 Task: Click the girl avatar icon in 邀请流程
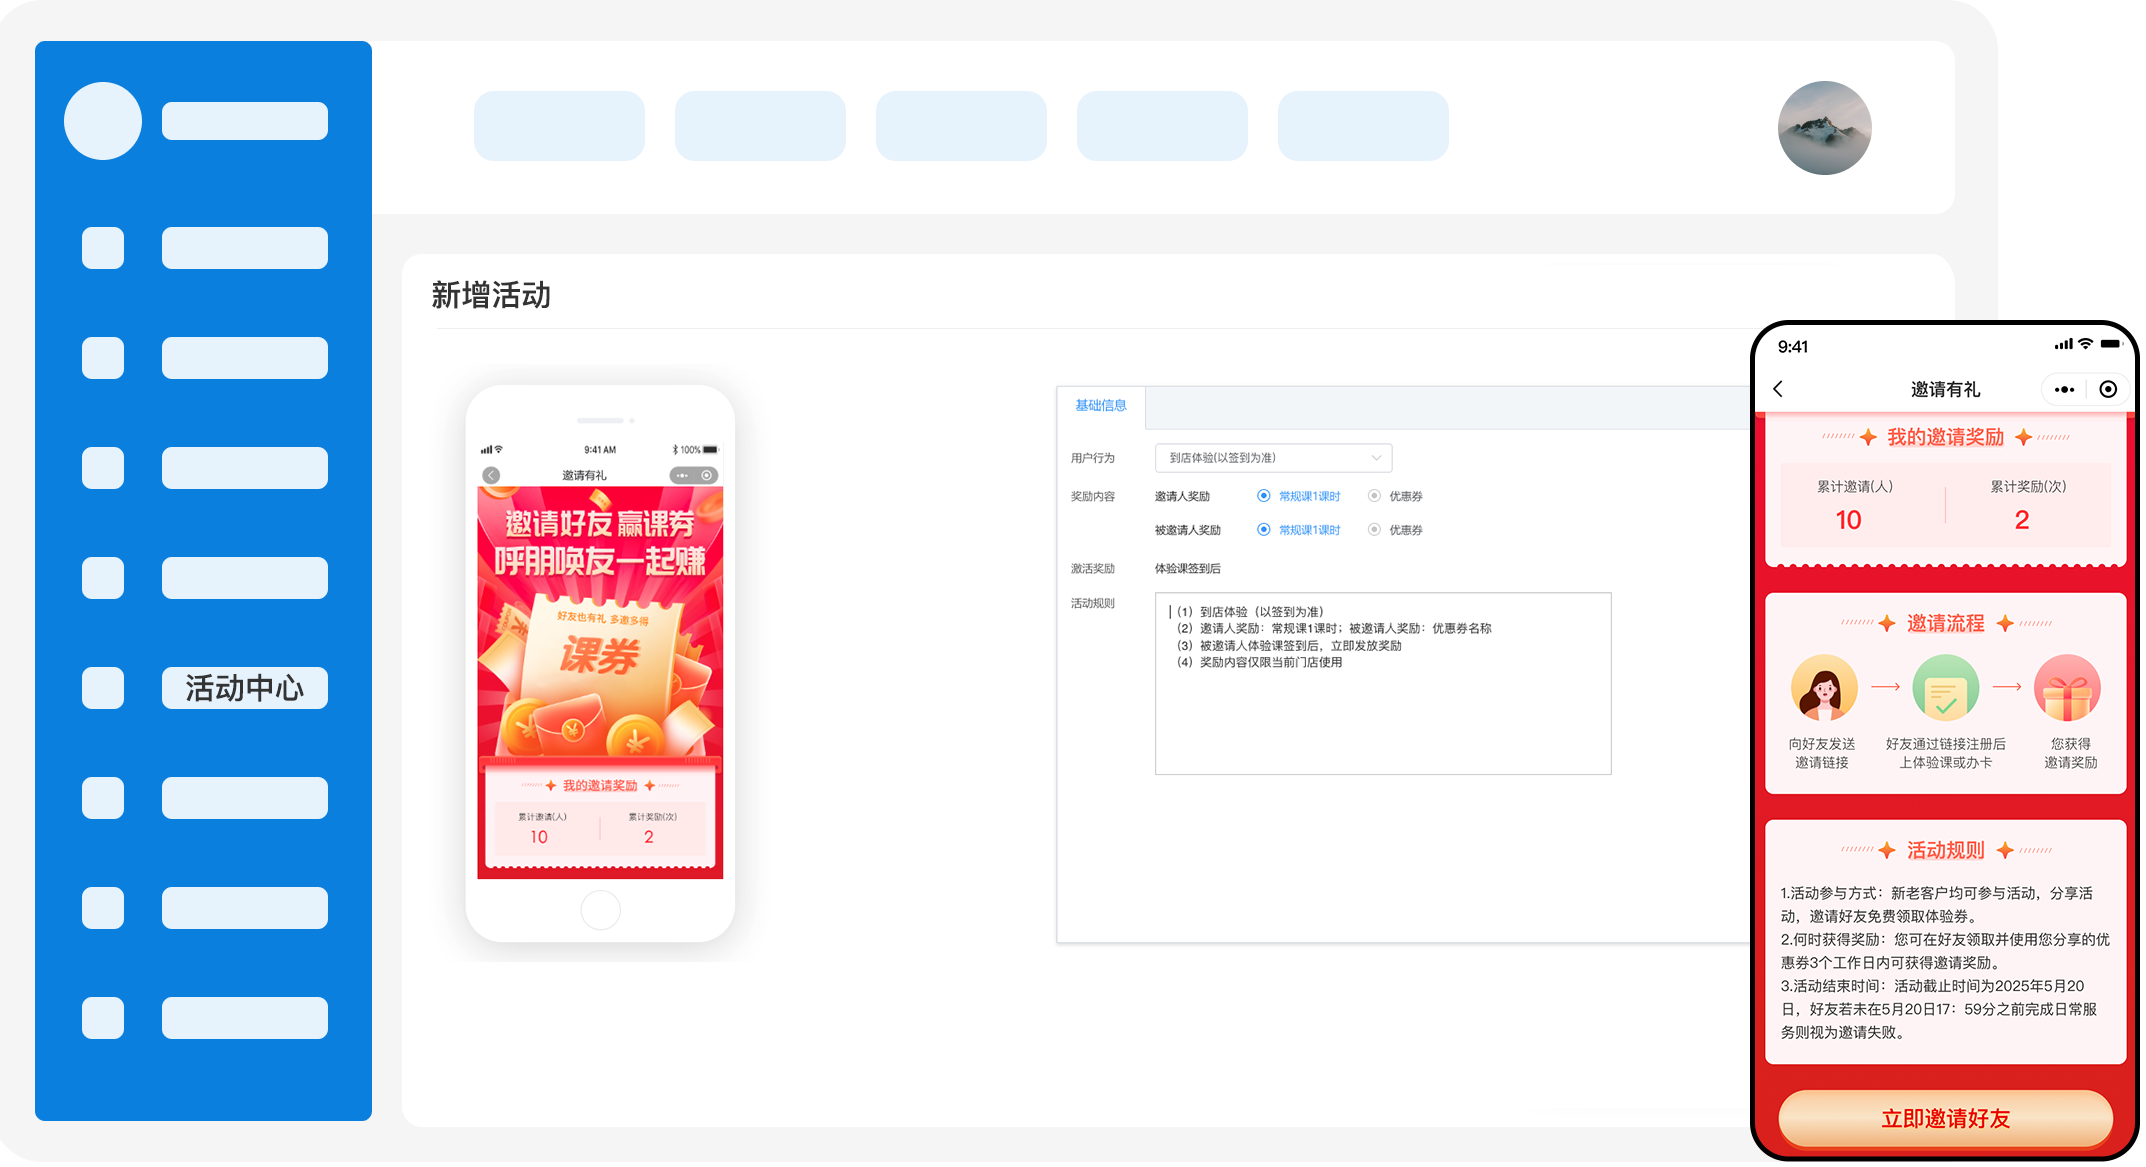[x=1824, y=688]
